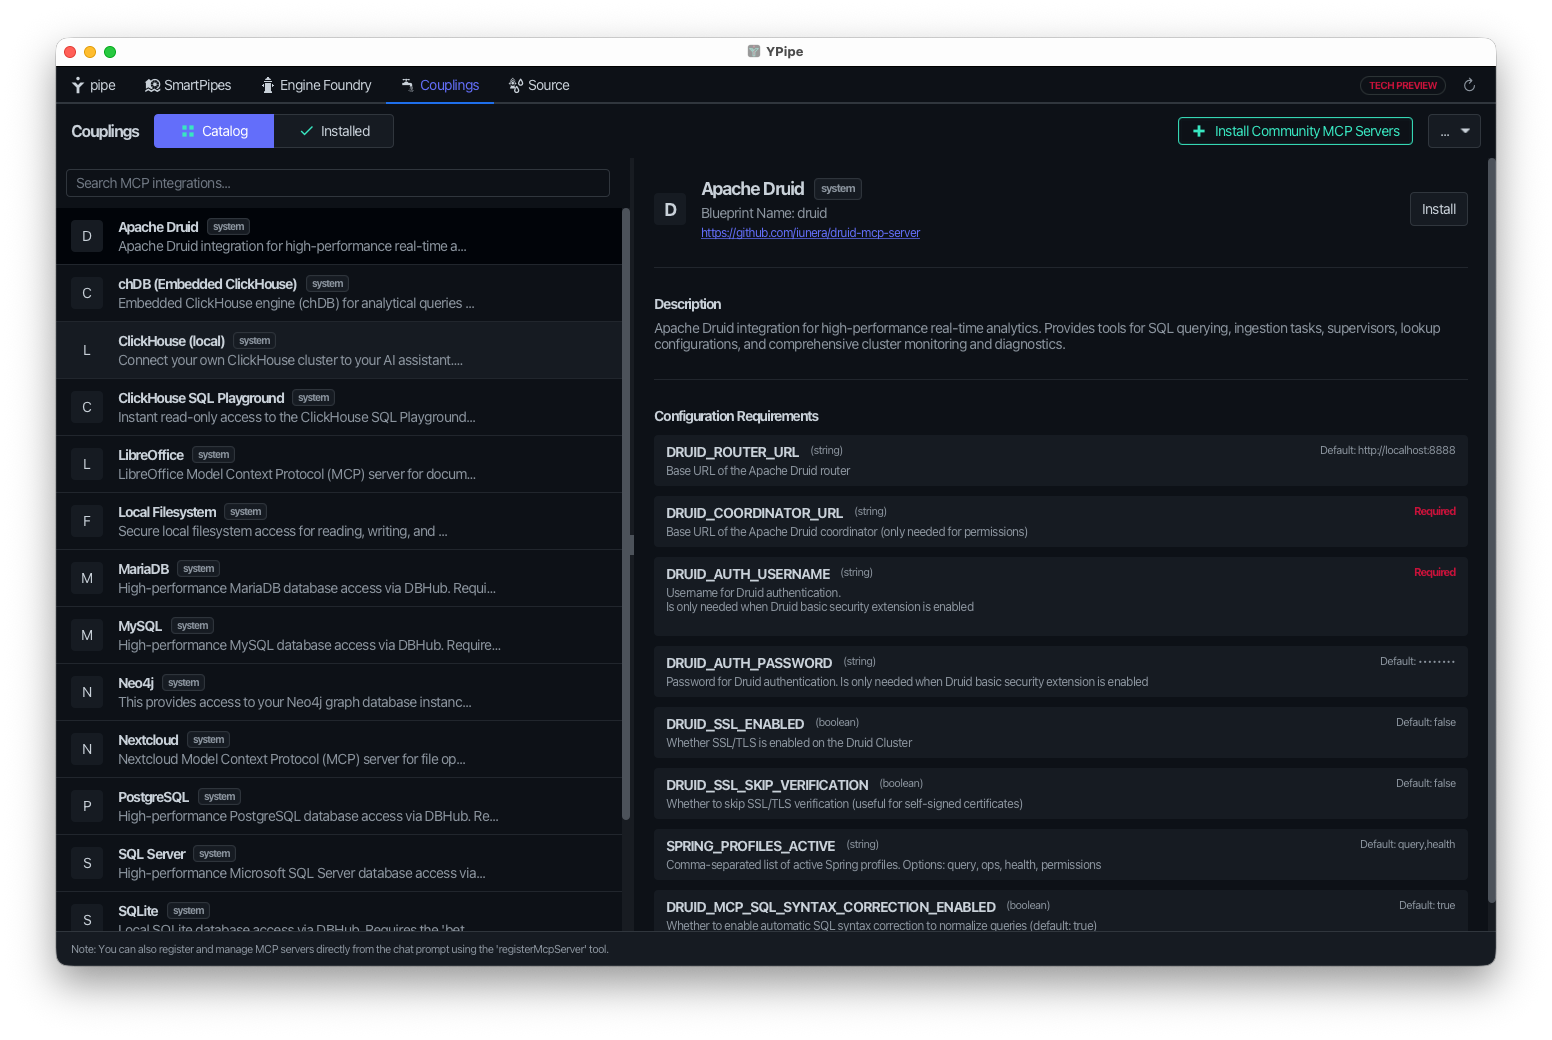
Task: Select the PostgreSQL 'P' avatar icon
Action: pos(87,806)
